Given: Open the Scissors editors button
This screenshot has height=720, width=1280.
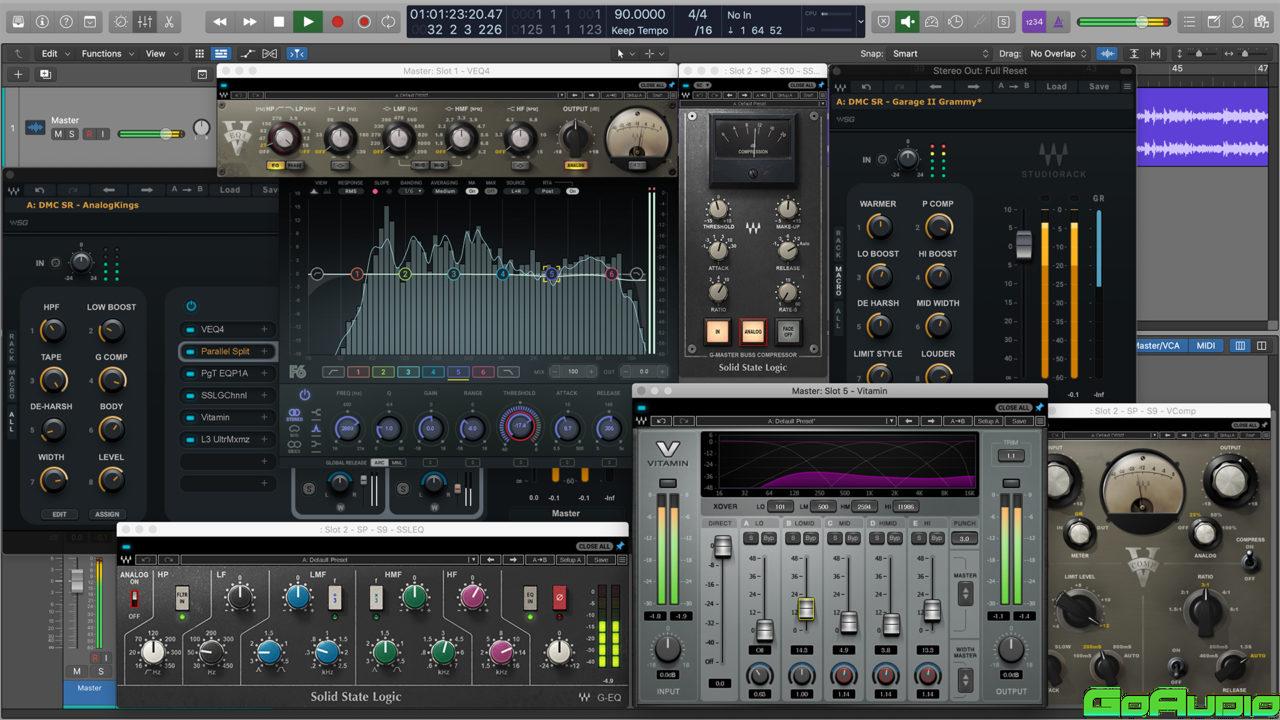Looking at the screenshot, I should [x=168, y=21].
